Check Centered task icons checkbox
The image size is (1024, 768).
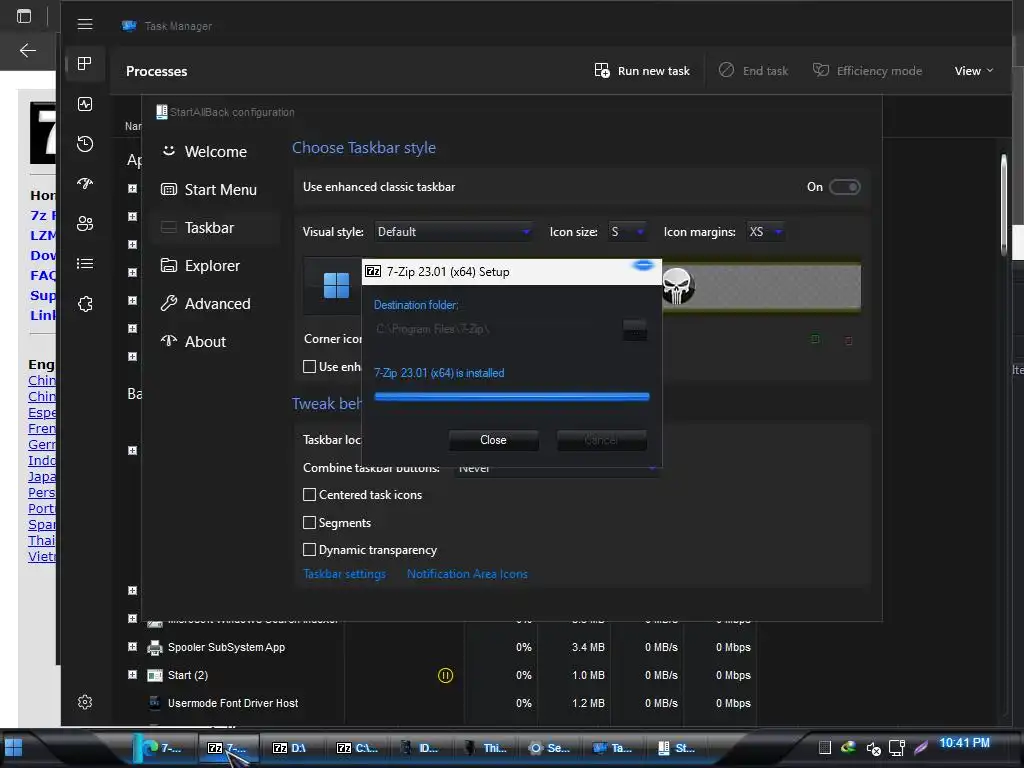(x=310, y=495)
